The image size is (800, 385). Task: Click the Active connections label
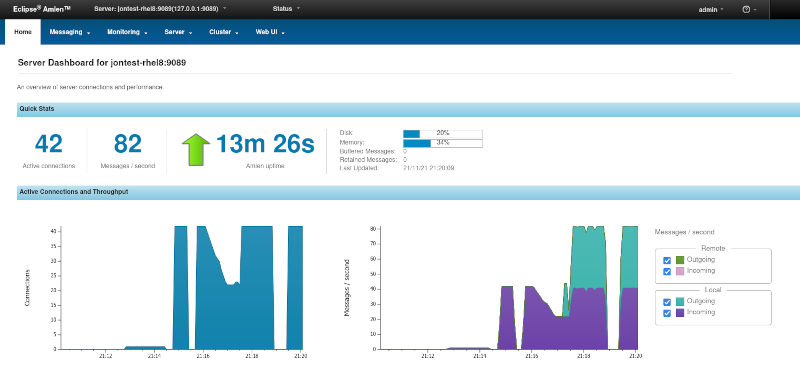coord(49,166)
